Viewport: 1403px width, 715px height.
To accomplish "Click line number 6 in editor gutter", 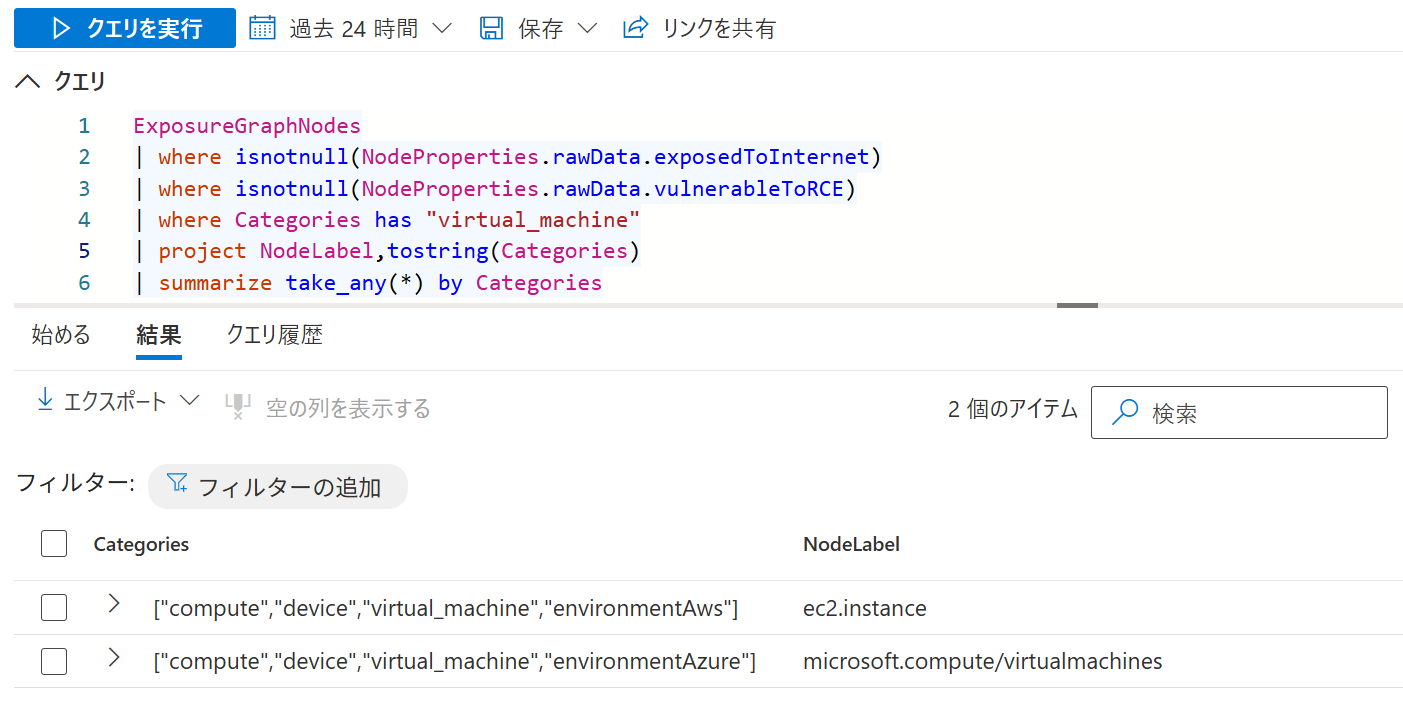I will [x=84, y=283].
